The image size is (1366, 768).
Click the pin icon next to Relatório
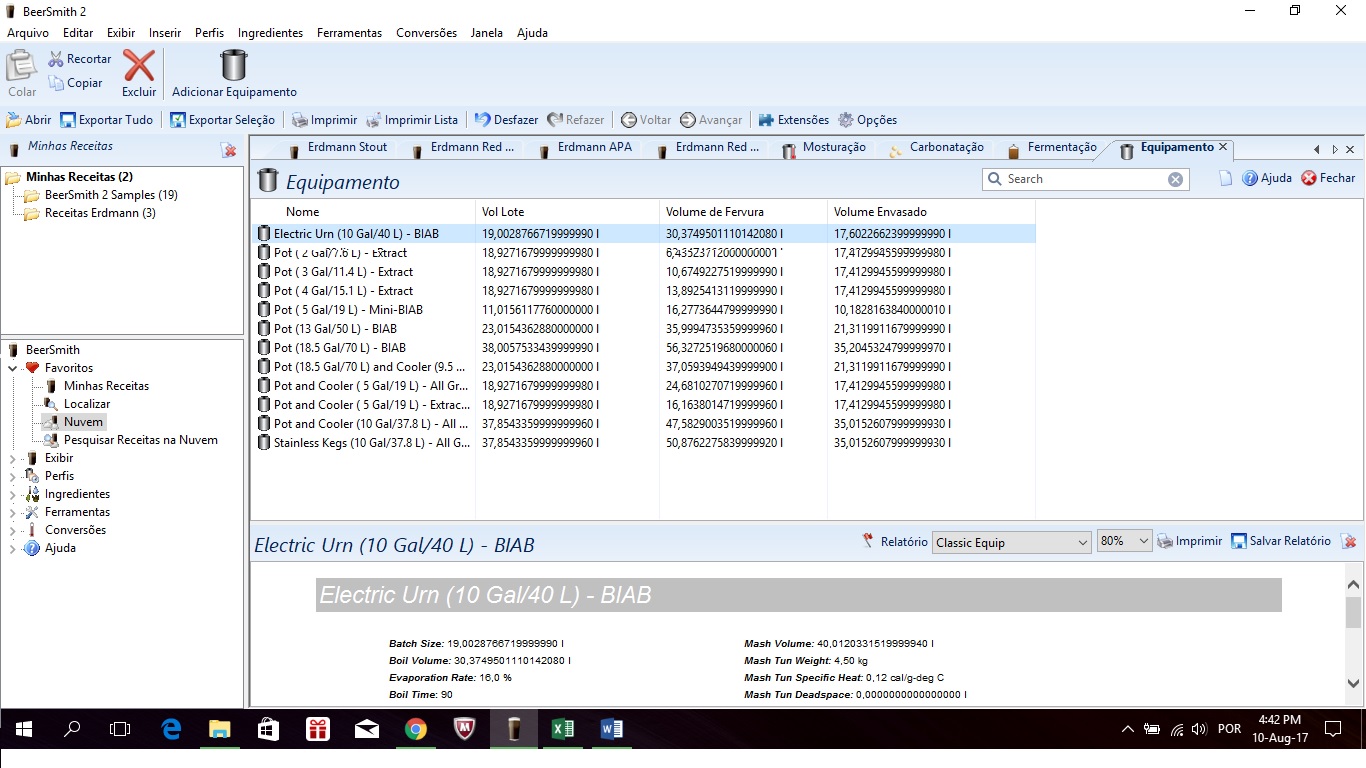(x=868, y=541)
